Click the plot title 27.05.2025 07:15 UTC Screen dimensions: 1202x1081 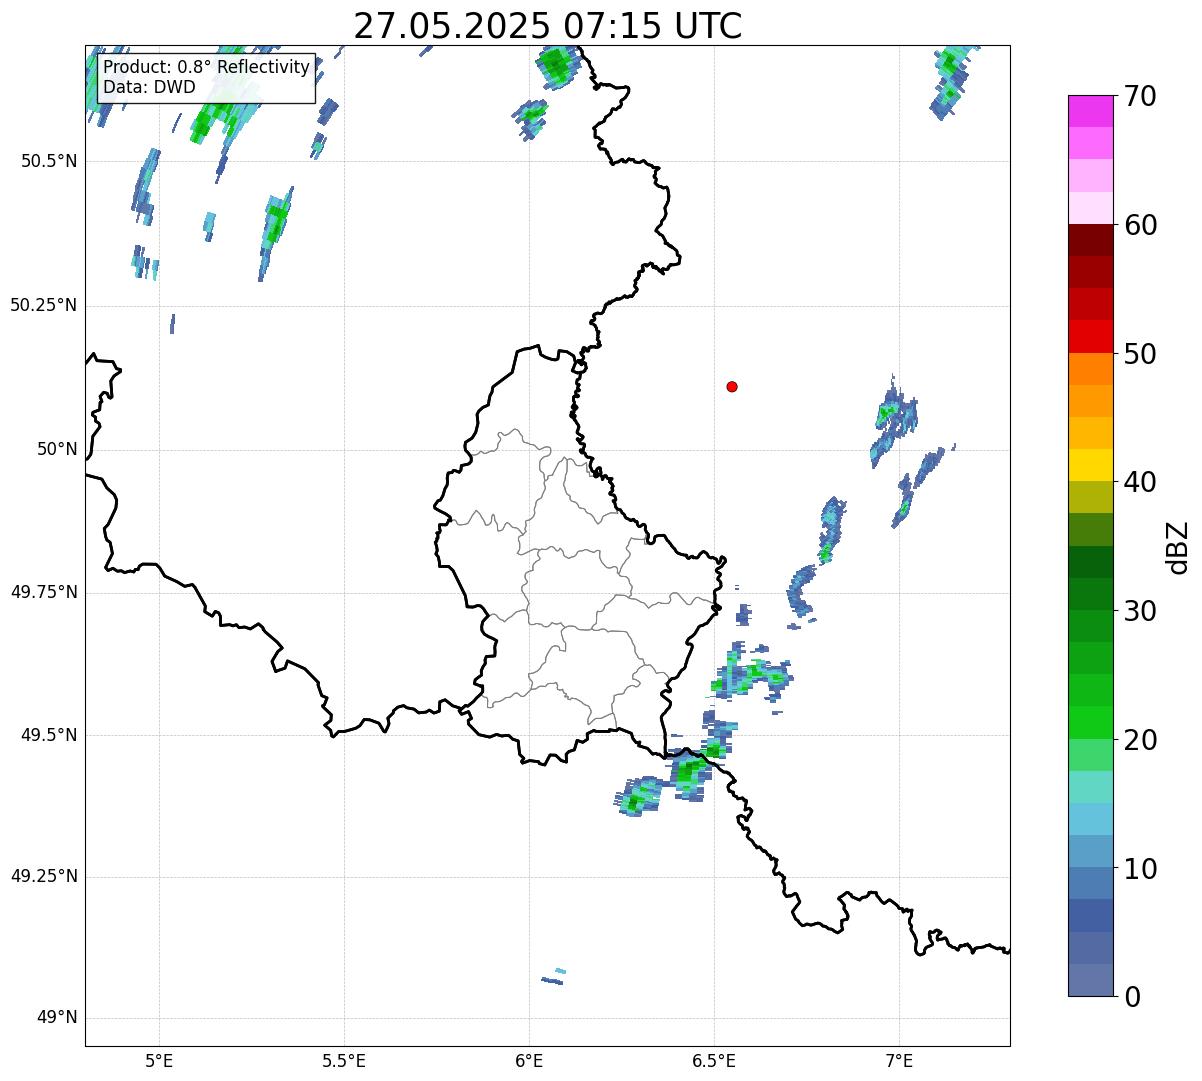(x=548, y=25)
